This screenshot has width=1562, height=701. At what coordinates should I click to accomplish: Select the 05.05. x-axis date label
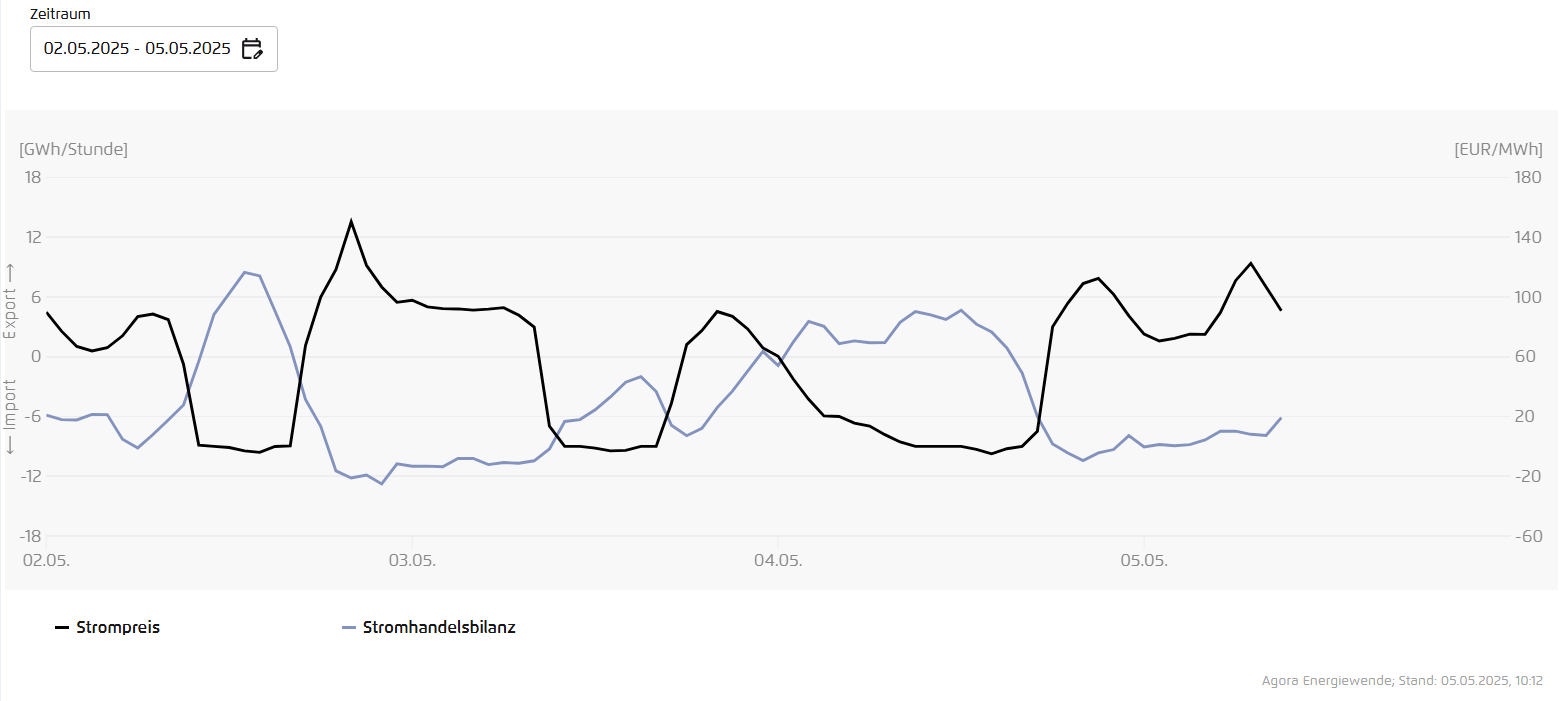pyautogui.click(x=1144, y=559)
